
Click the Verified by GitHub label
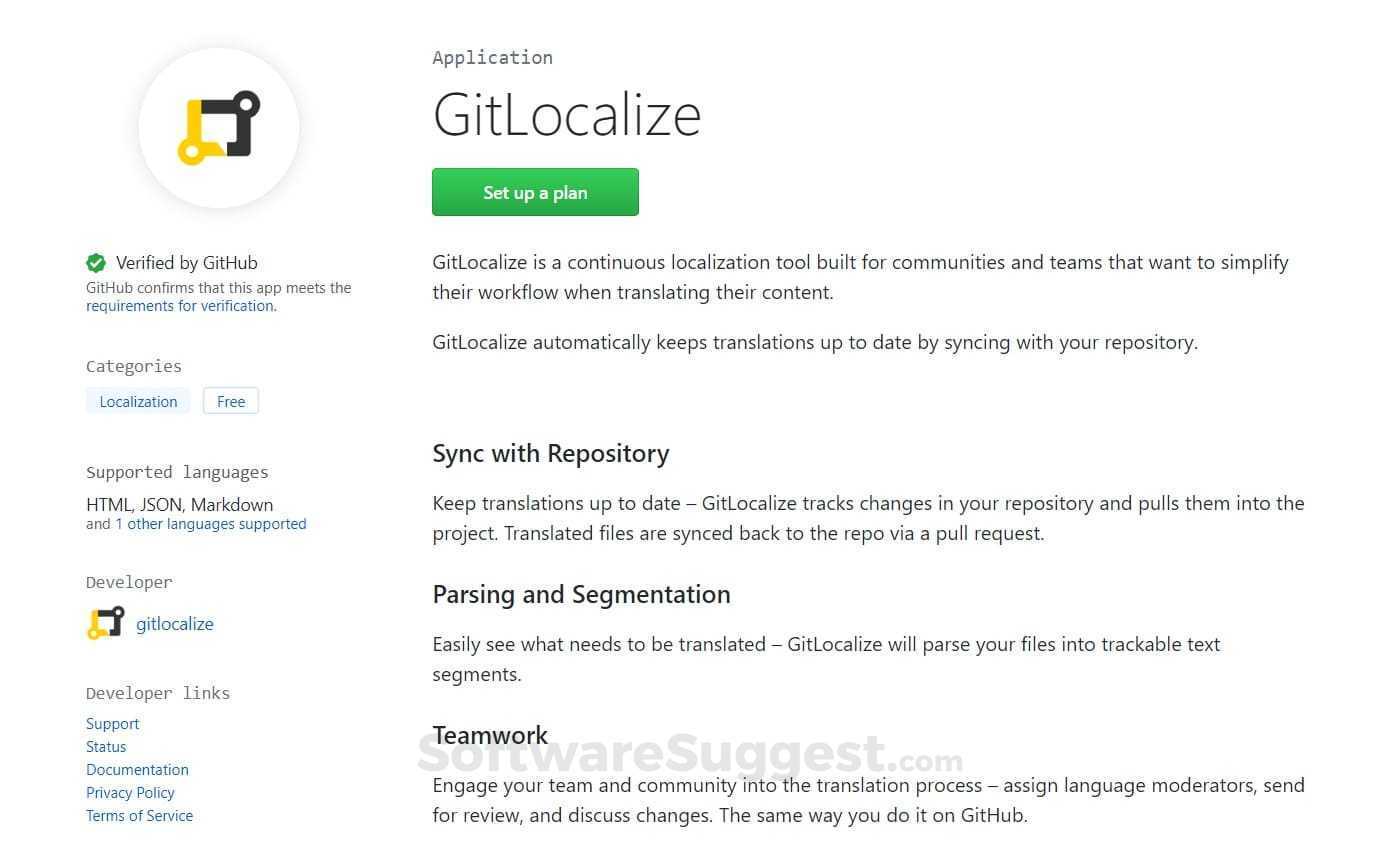(187, 263)
